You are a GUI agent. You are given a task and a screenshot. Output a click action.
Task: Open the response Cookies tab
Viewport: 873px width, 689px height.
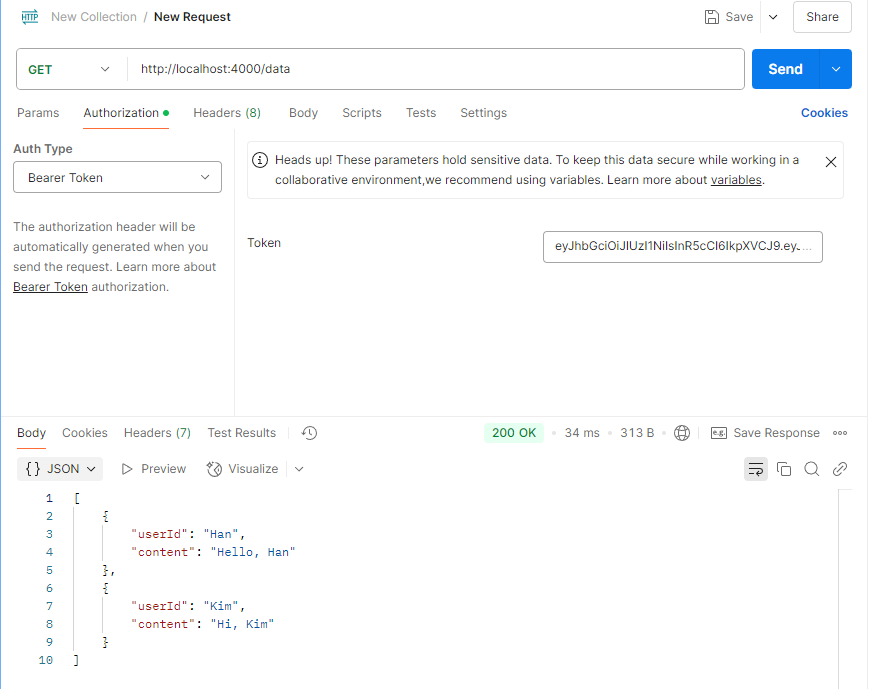point(85,433)
